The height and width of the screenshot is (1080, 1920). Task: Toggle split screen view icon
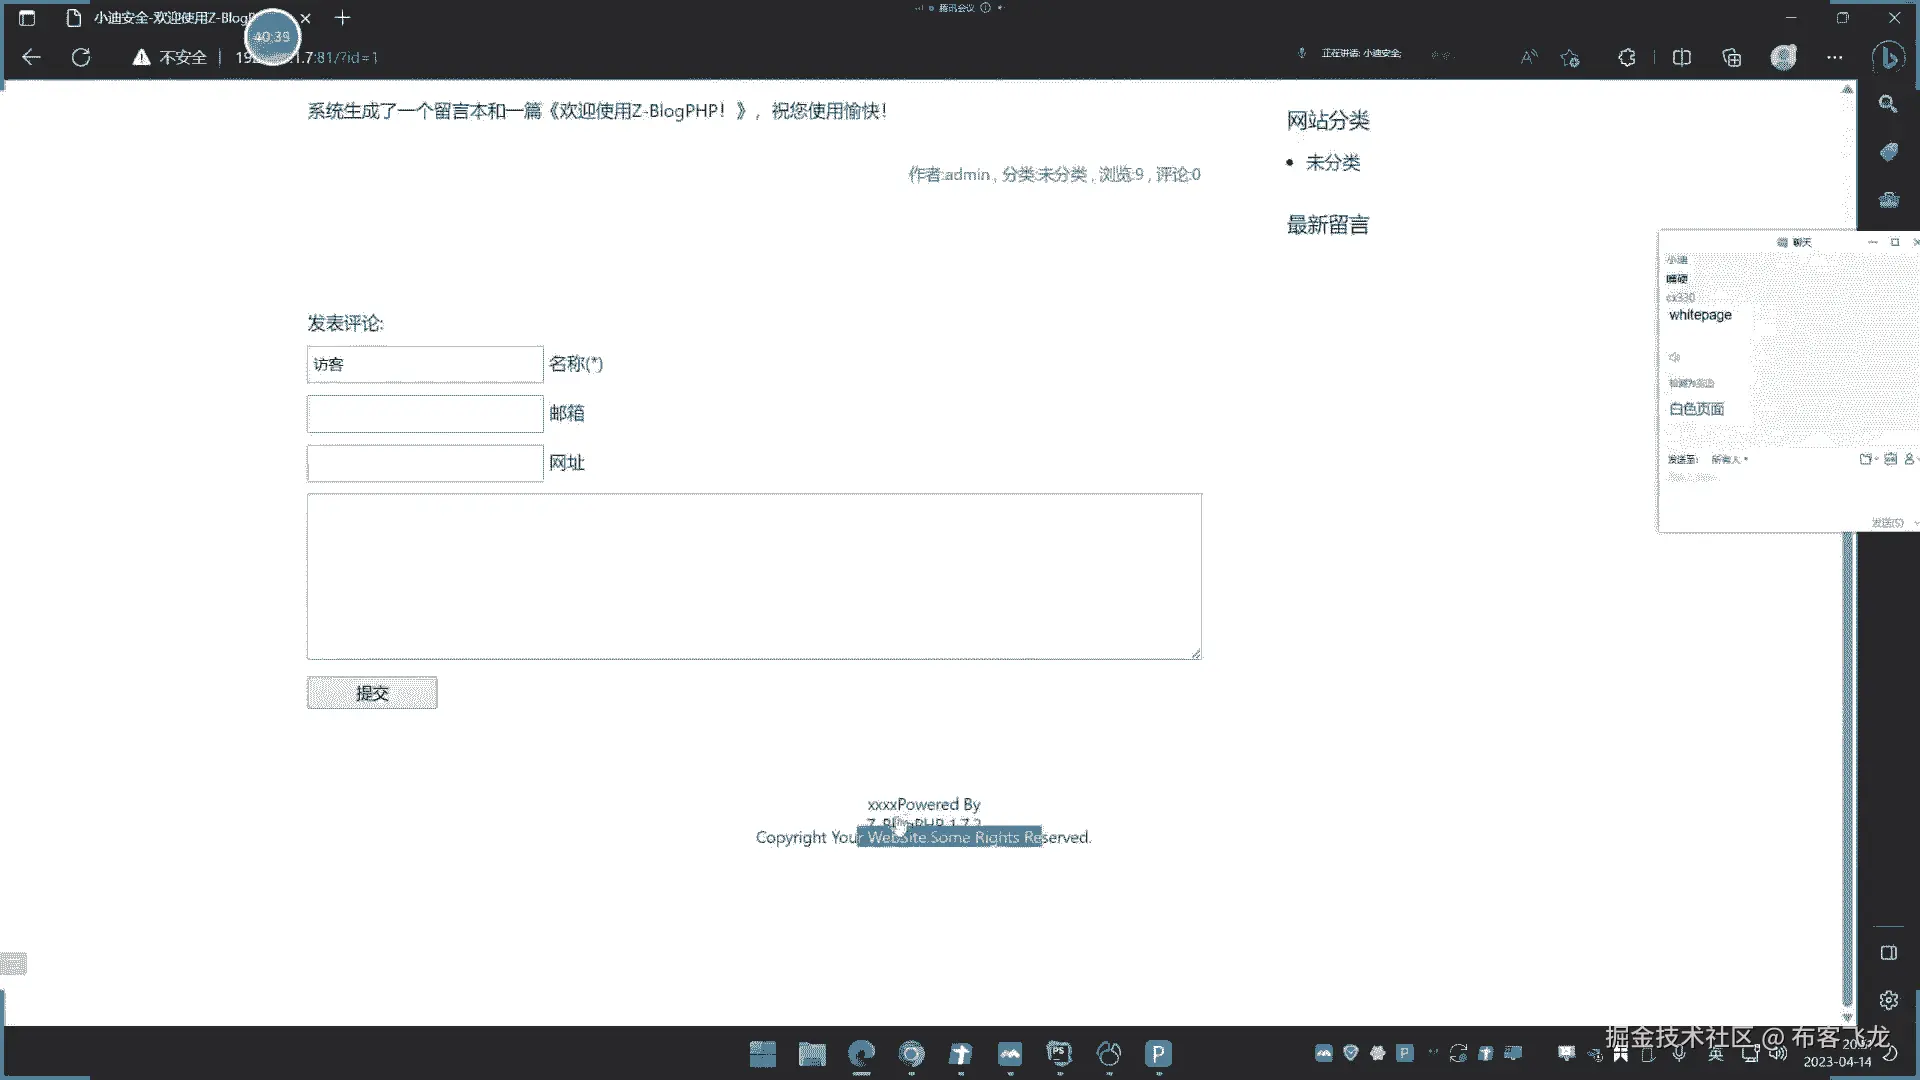1682,57
